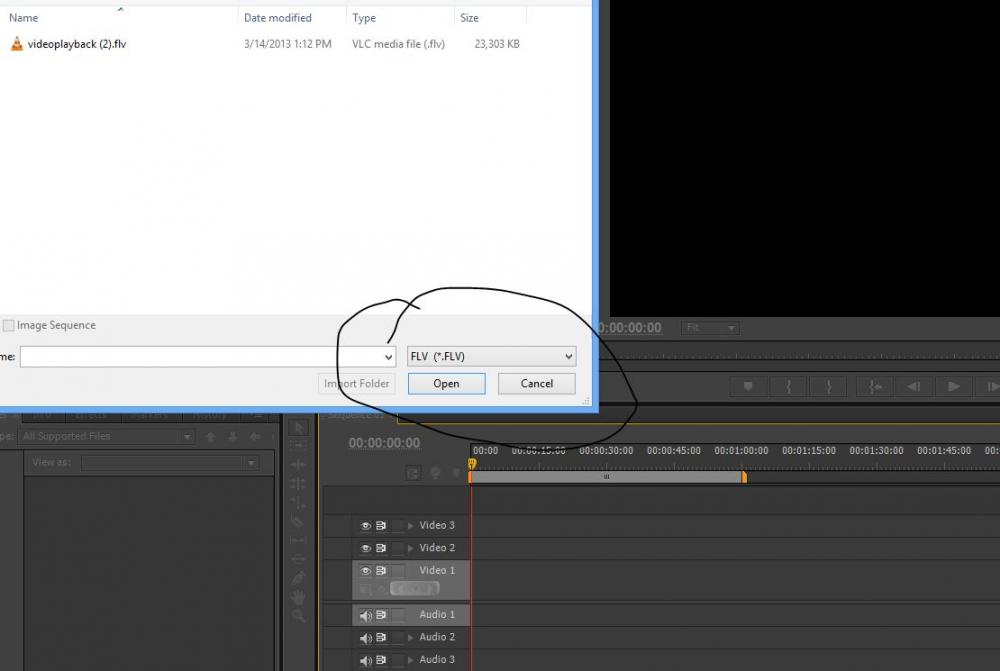The image size is (1000, 671).
Task: Click Add Marker button in program monitor
Action: tap(748, 386)
